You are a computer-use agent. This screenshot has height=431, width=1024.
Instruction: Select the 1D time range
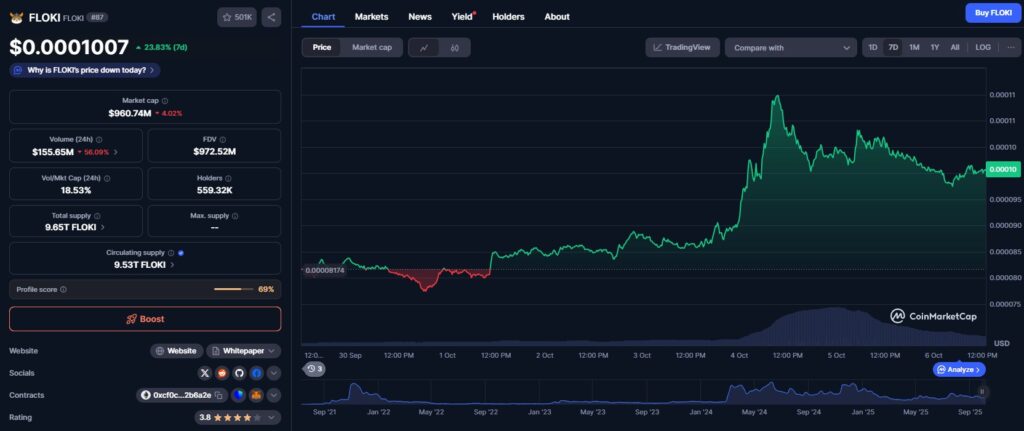pyautogui.click(x=873, y=47)
